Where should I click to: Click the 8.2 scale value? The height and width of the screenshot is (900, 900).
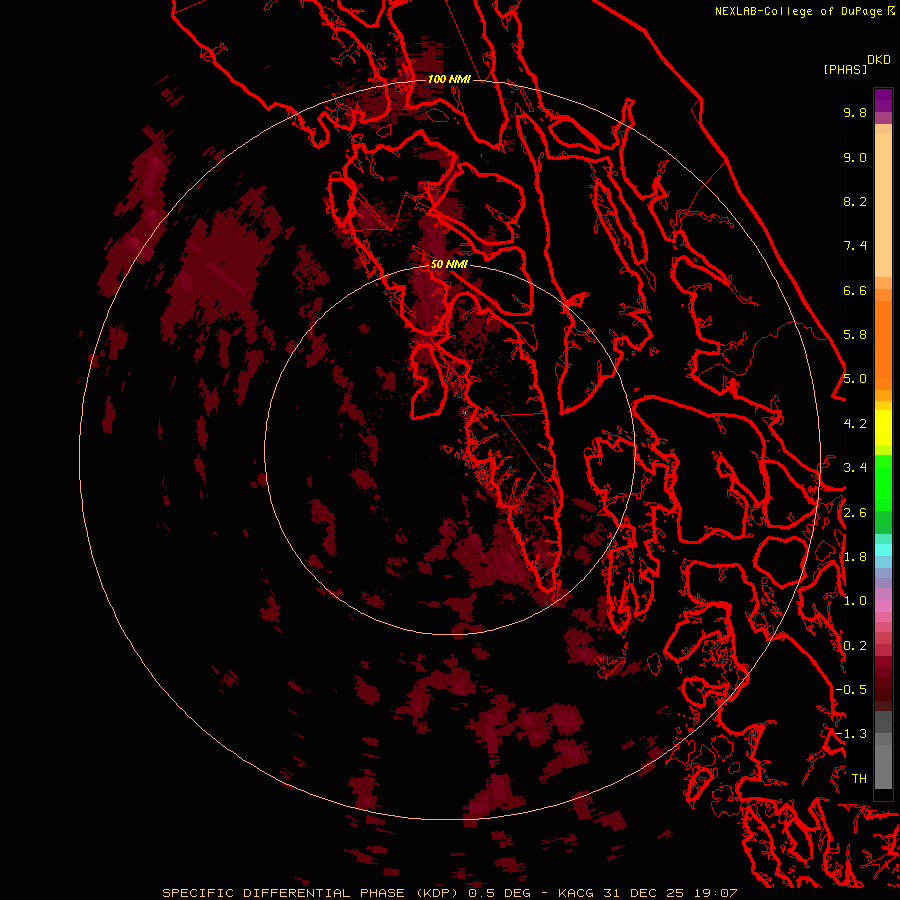pos(855,201)
